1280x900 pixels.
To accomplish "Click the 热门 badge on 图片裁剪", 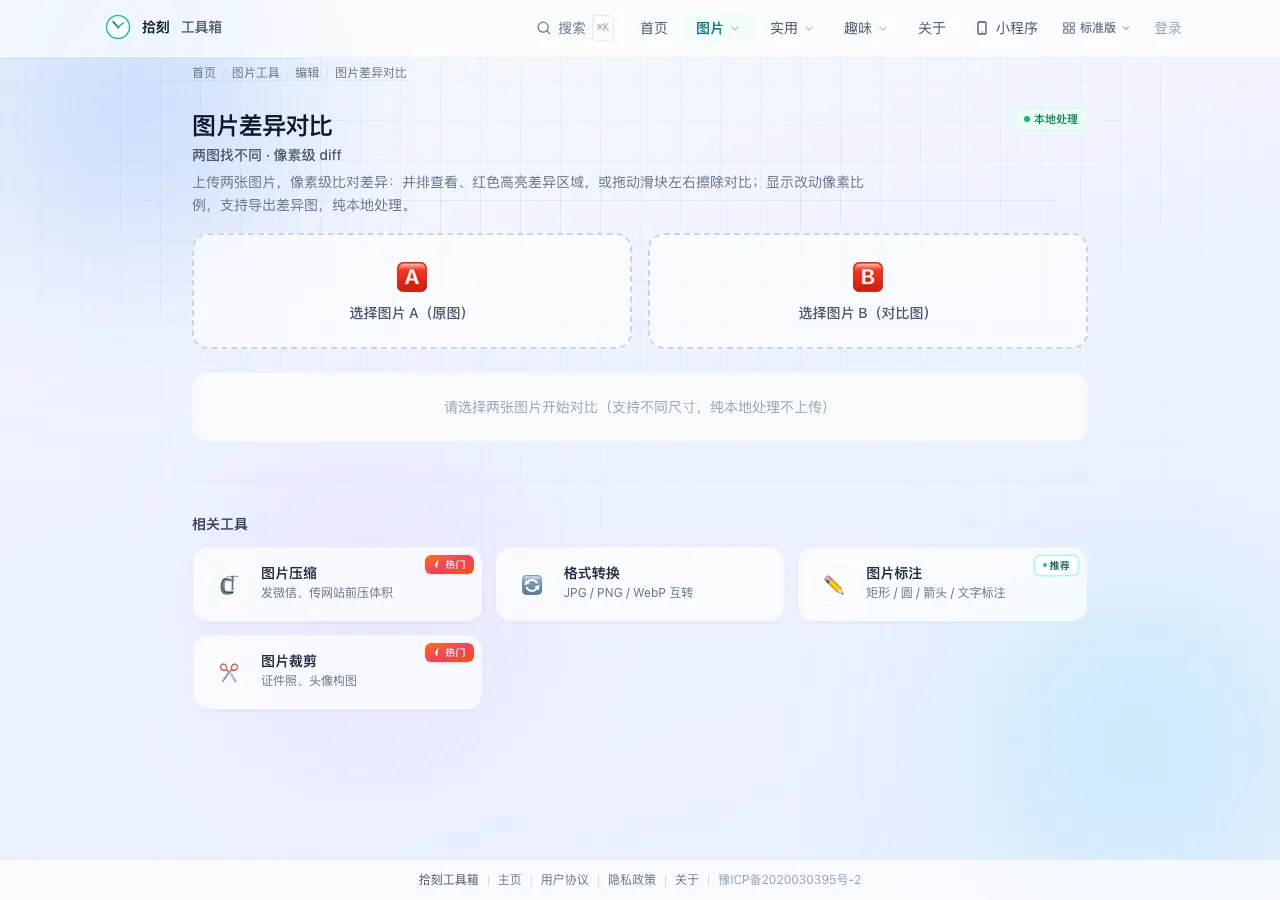I will (x=449, y=652).
